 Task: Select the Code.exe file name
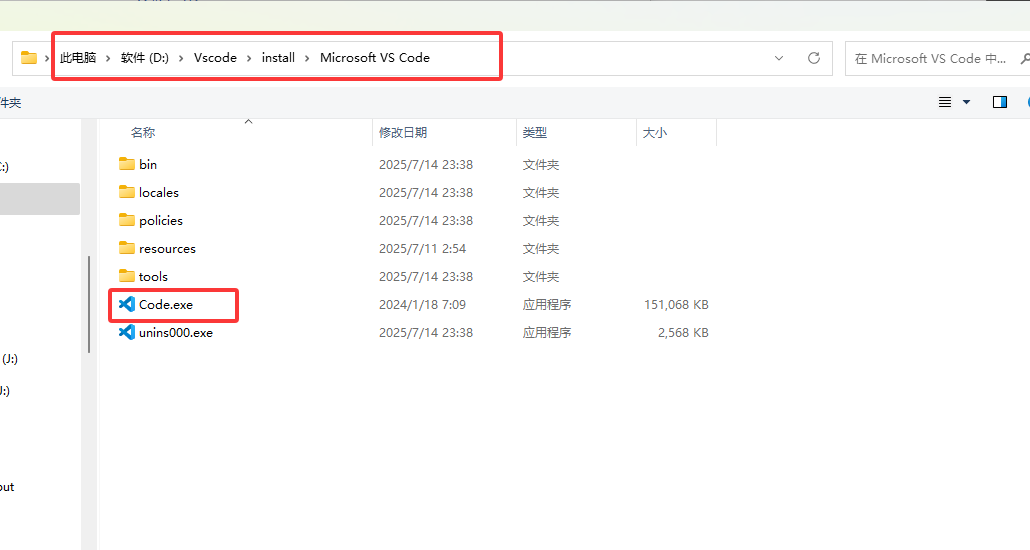click(x=166, y=305)
